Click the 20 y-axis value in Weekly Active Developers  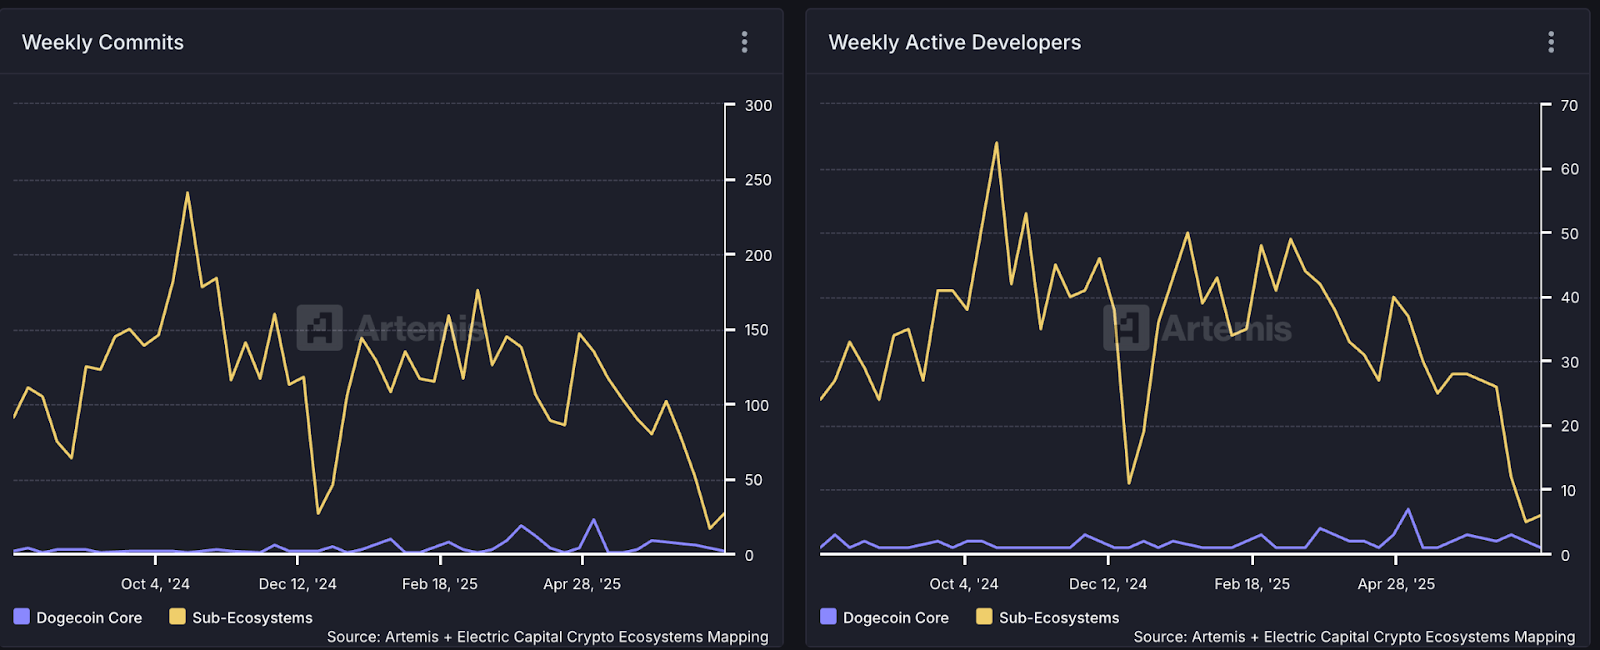pos(1570,426)
